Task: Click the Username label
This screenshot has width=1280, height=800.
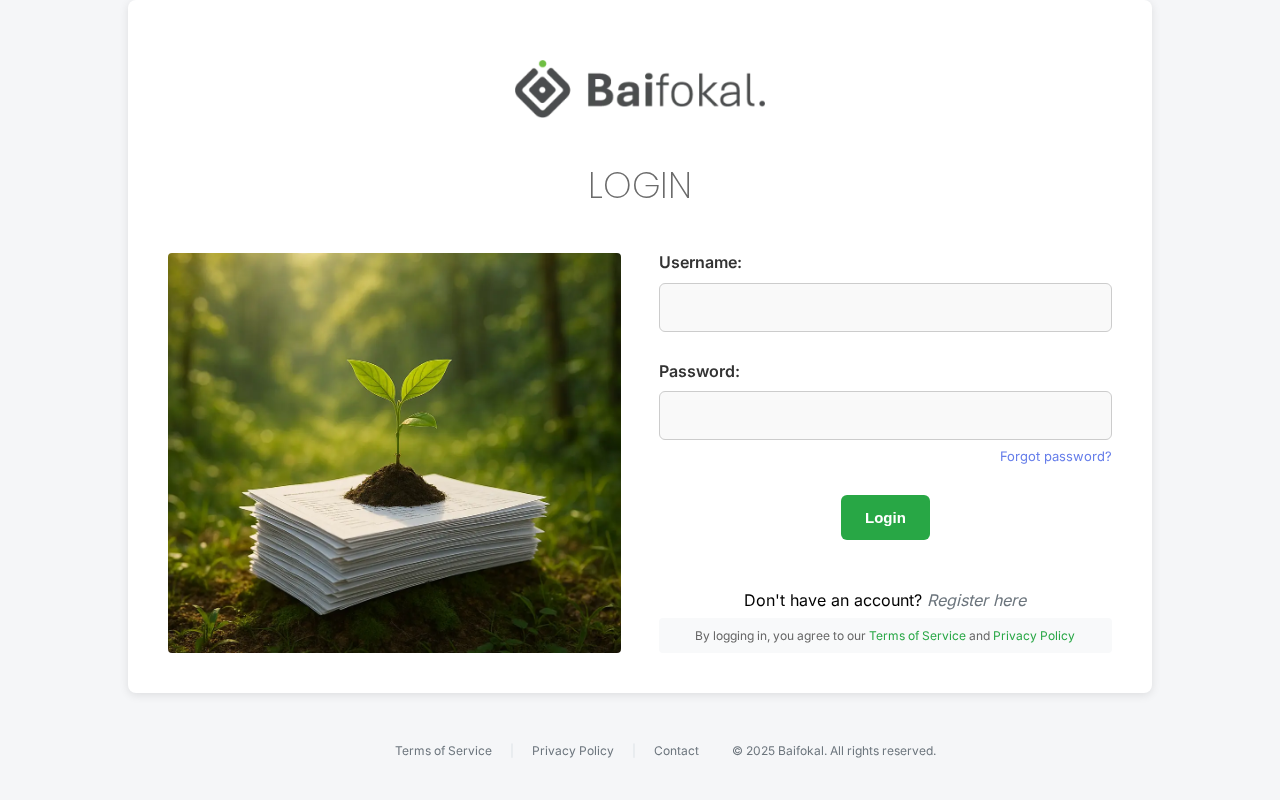Action: coord(700,262)
